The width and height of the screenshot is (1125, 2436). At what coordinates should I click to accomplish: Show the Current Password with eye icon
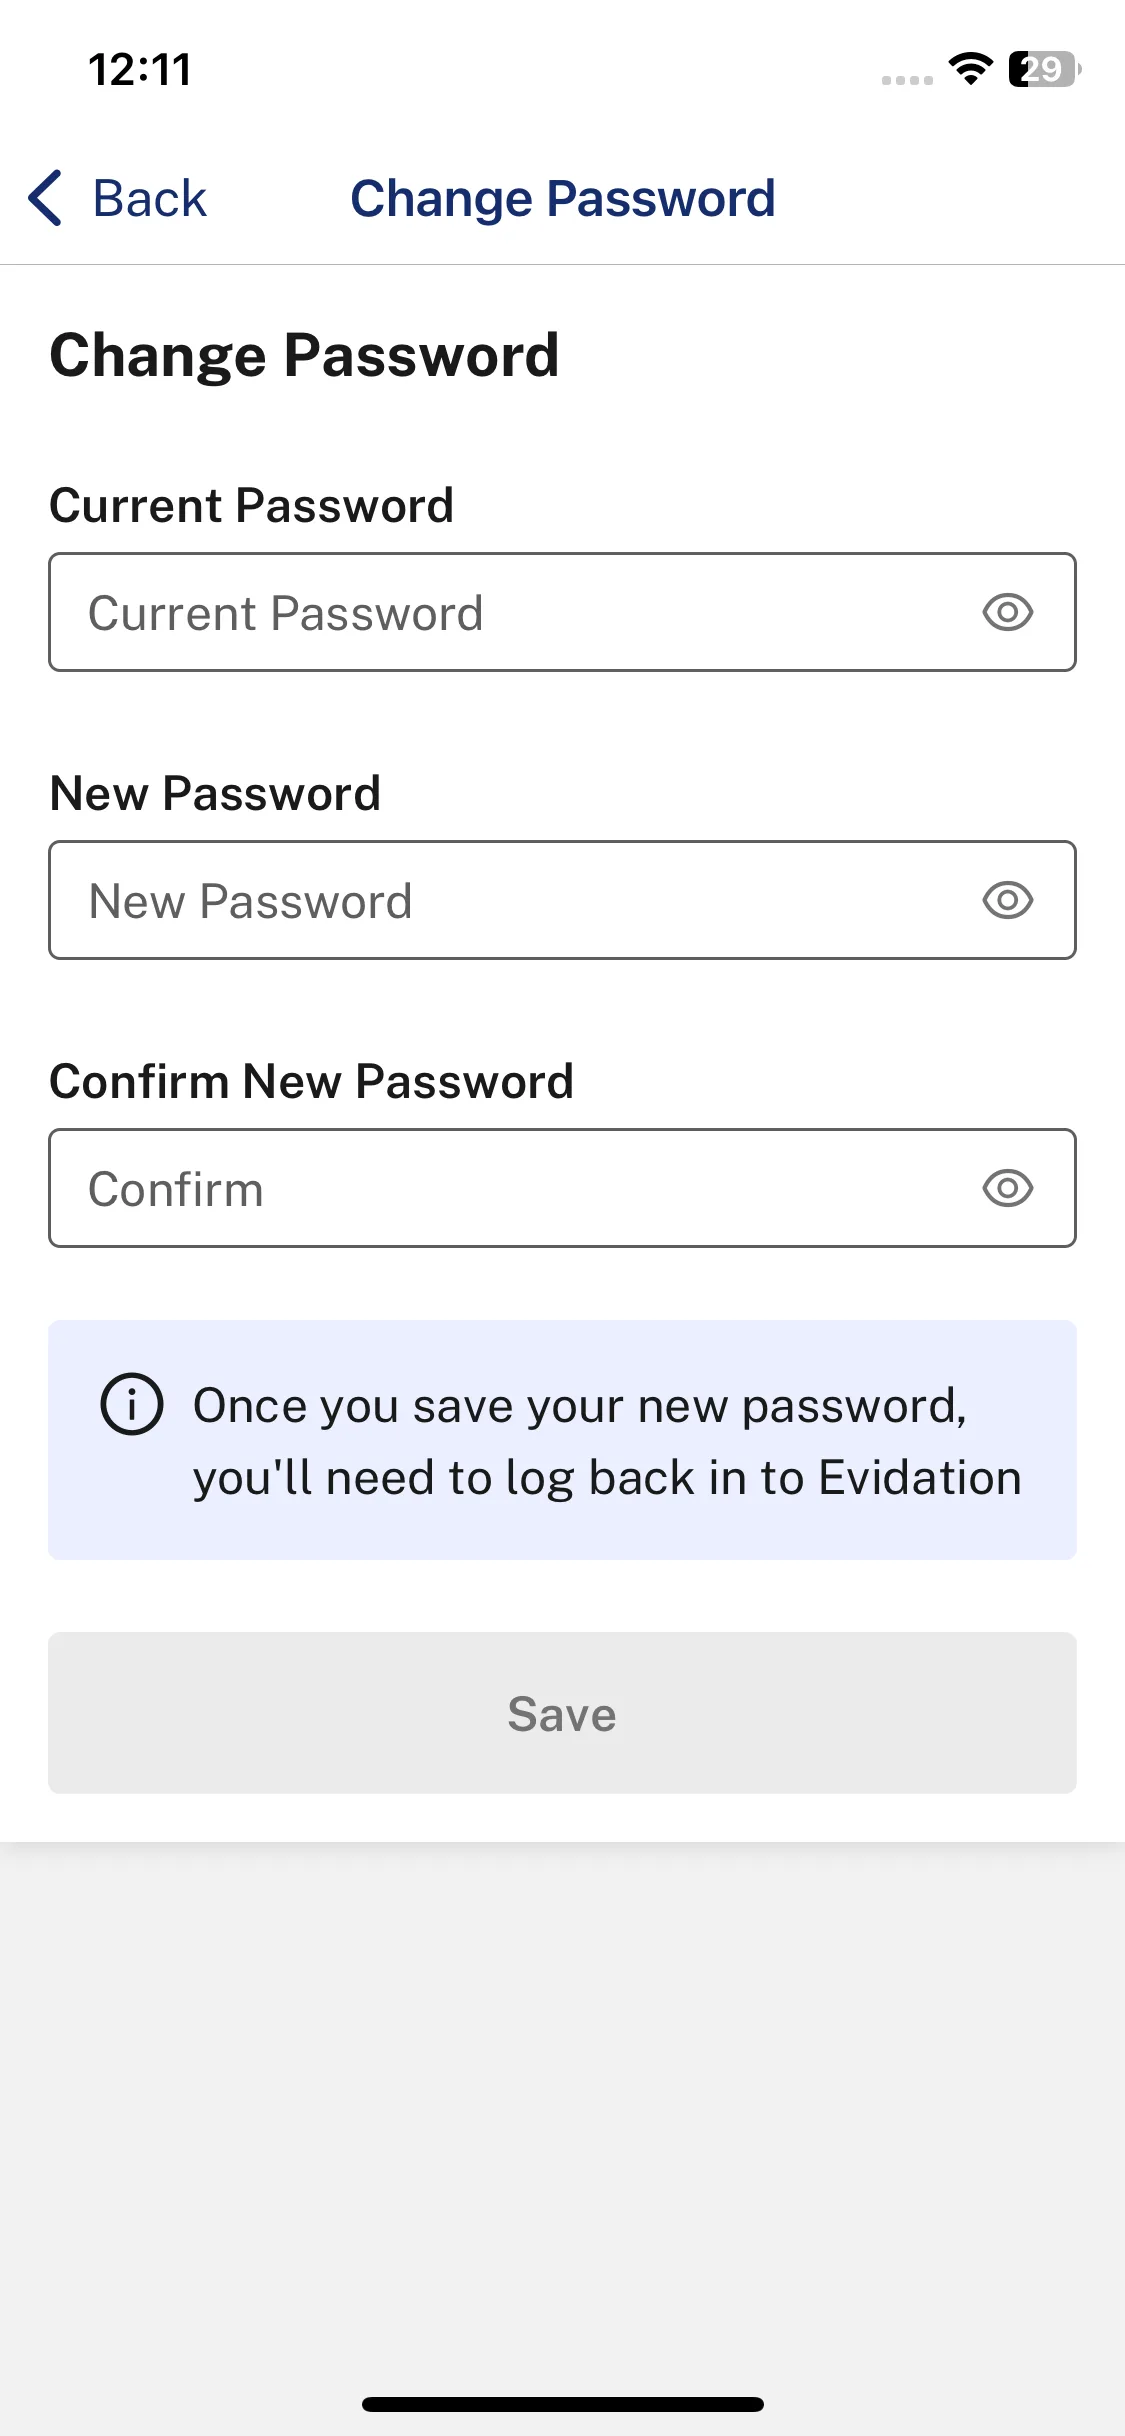(x=1007, y=612)
